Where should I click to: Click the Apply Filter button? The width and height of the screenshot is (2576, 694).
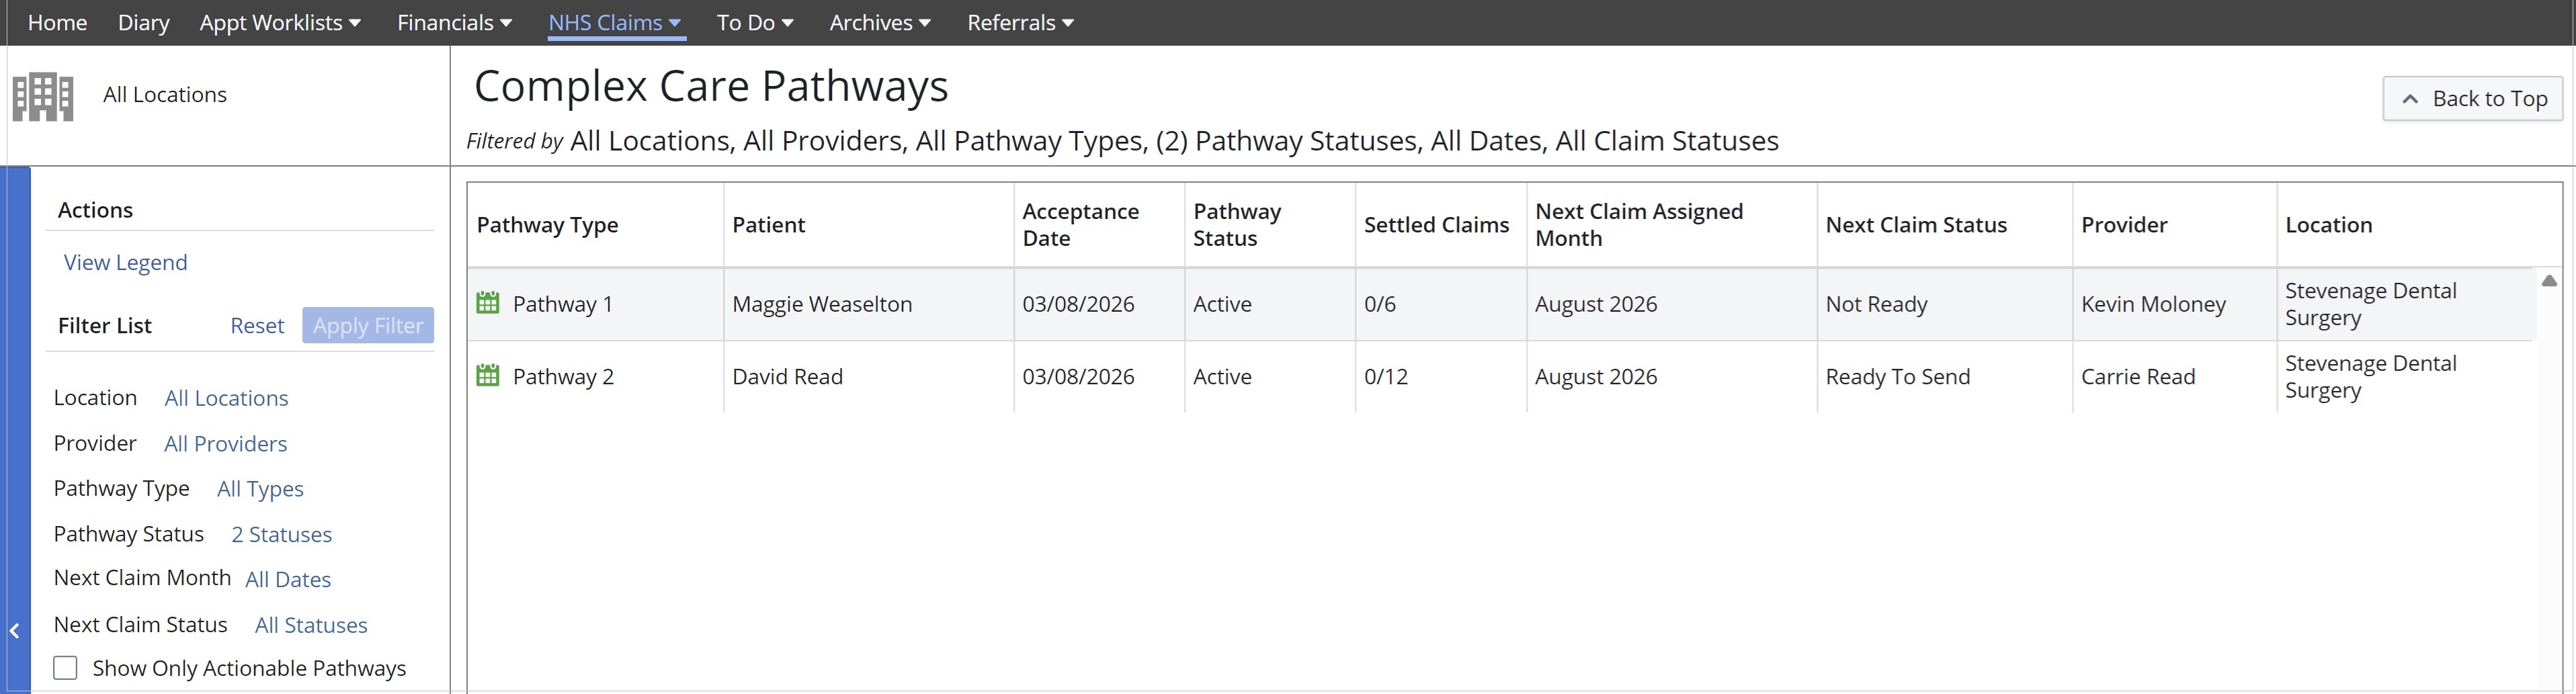[x=368, y=325]
